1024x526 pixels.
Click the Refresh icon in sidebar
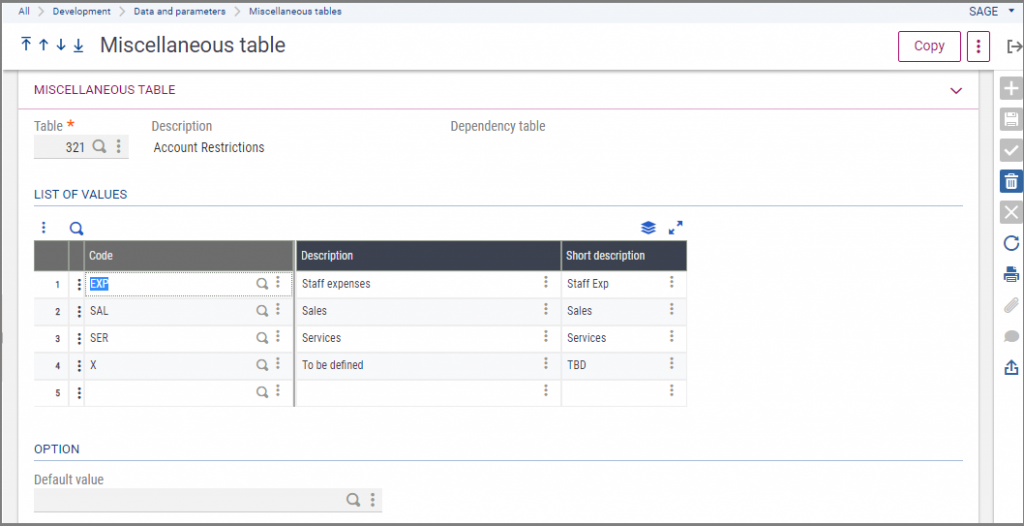click(1011, 243)
